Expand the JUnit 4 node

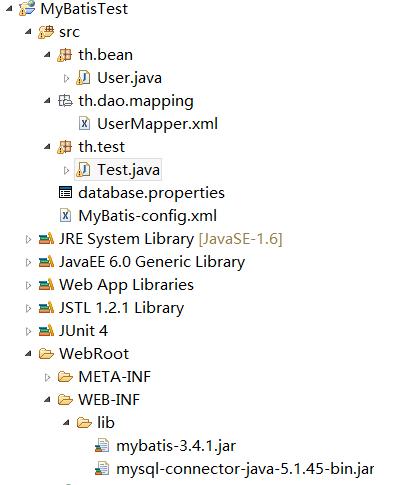(28, 331)
